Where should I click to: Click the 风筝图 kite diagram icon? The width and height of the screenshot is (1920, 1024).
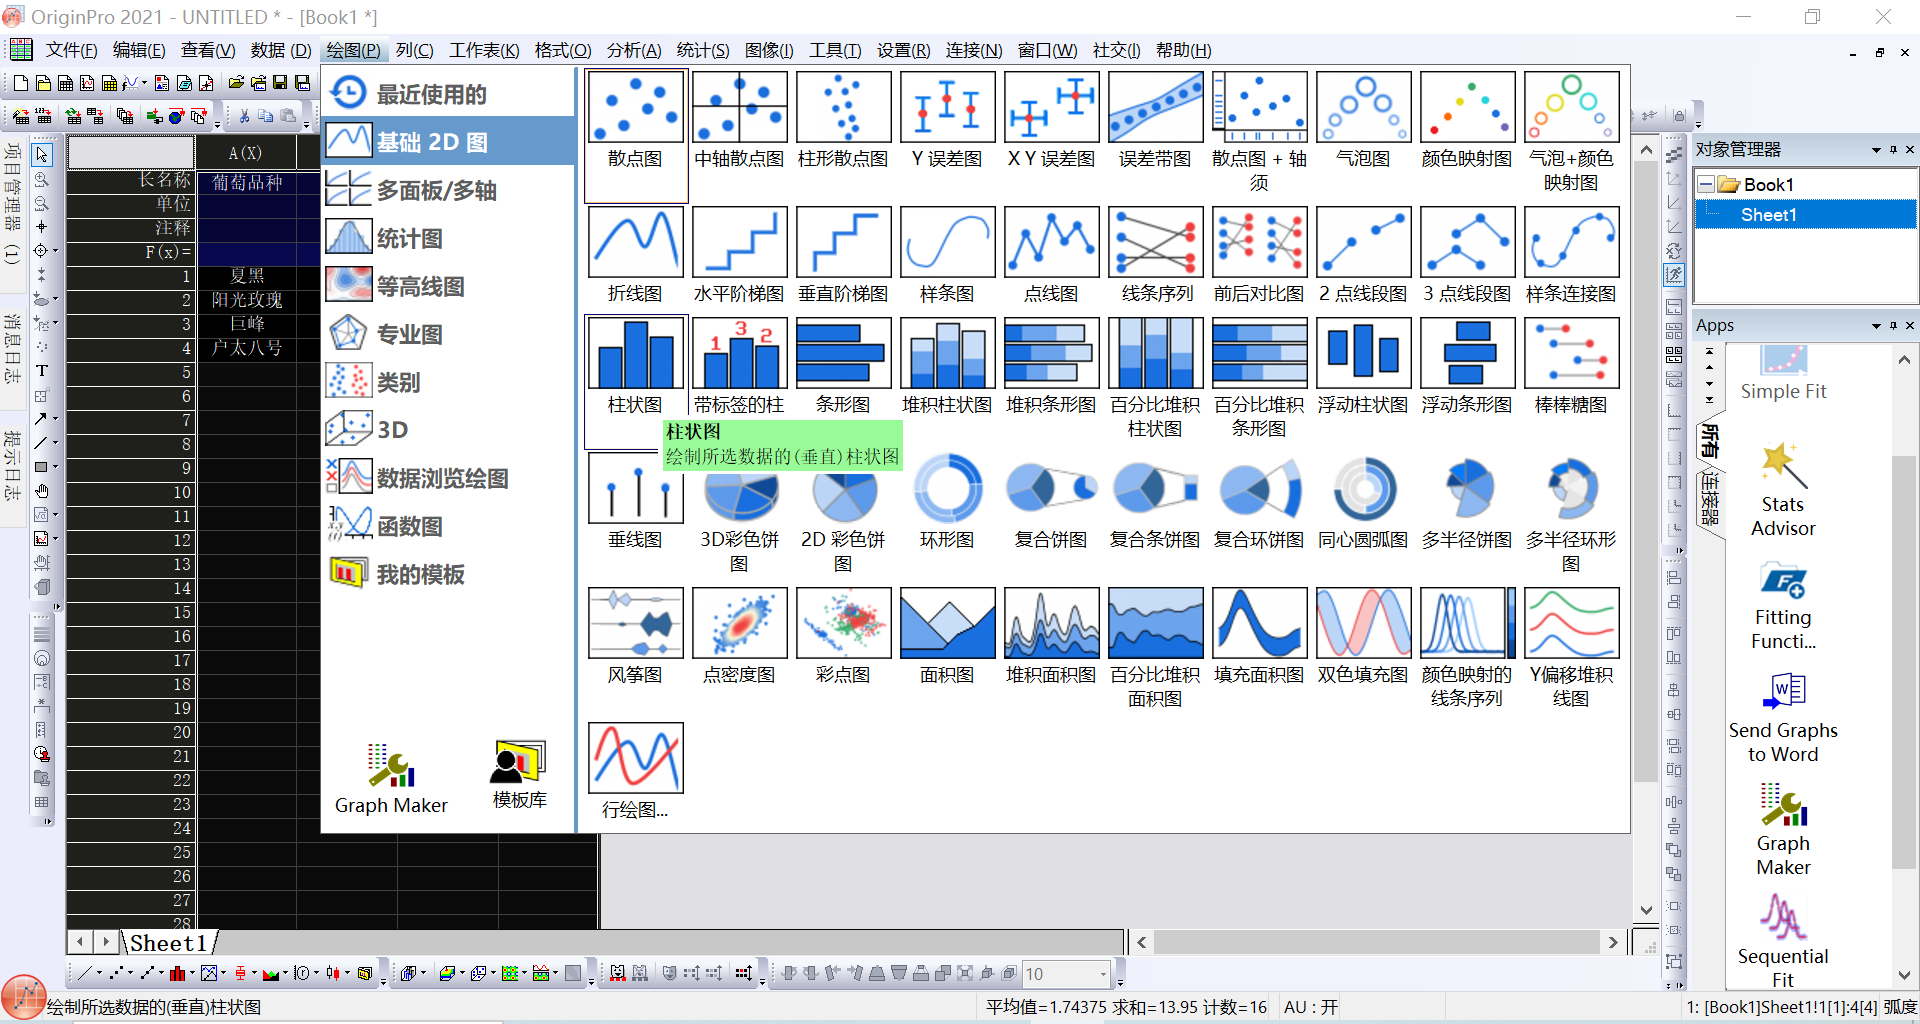[x=635, y=624]
